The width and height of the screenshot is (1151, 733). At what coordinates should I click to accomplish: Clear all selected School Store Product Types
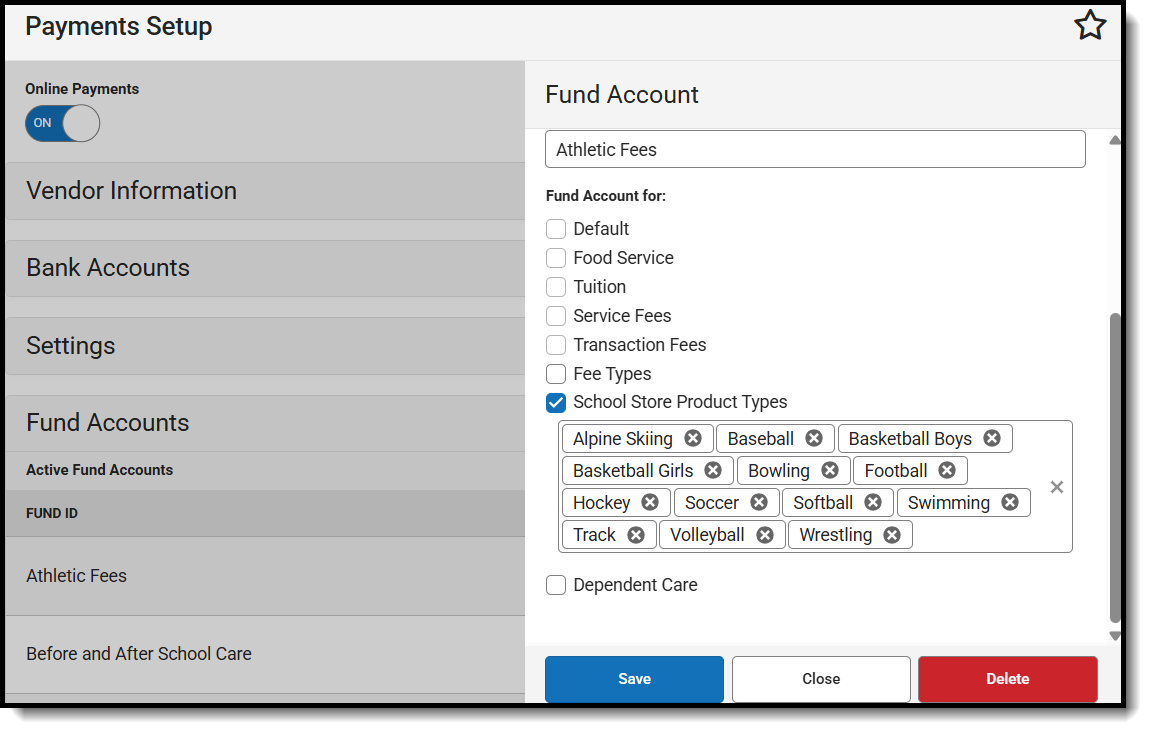click(1057, 487)
